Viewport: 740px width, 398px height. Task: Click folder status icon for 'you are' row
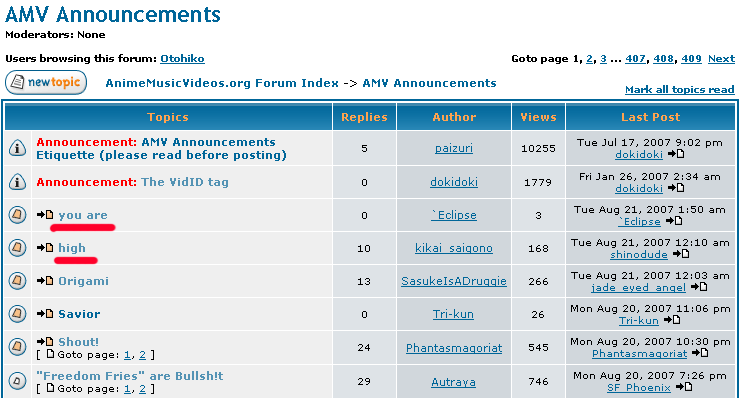click(17, 215)
